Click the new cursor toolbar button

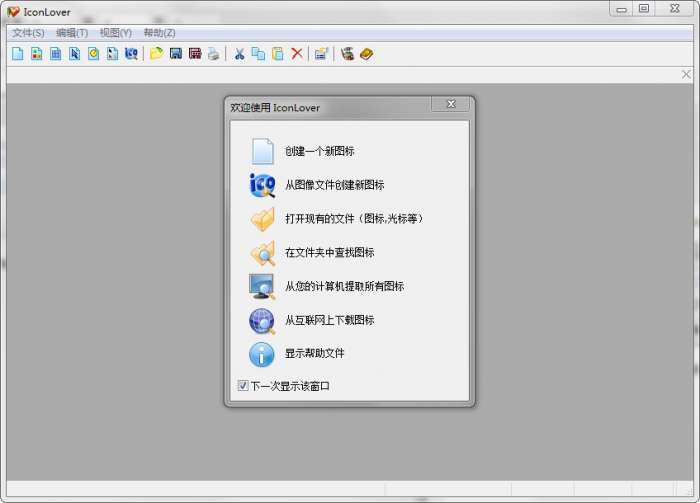(x=75, y=54)
